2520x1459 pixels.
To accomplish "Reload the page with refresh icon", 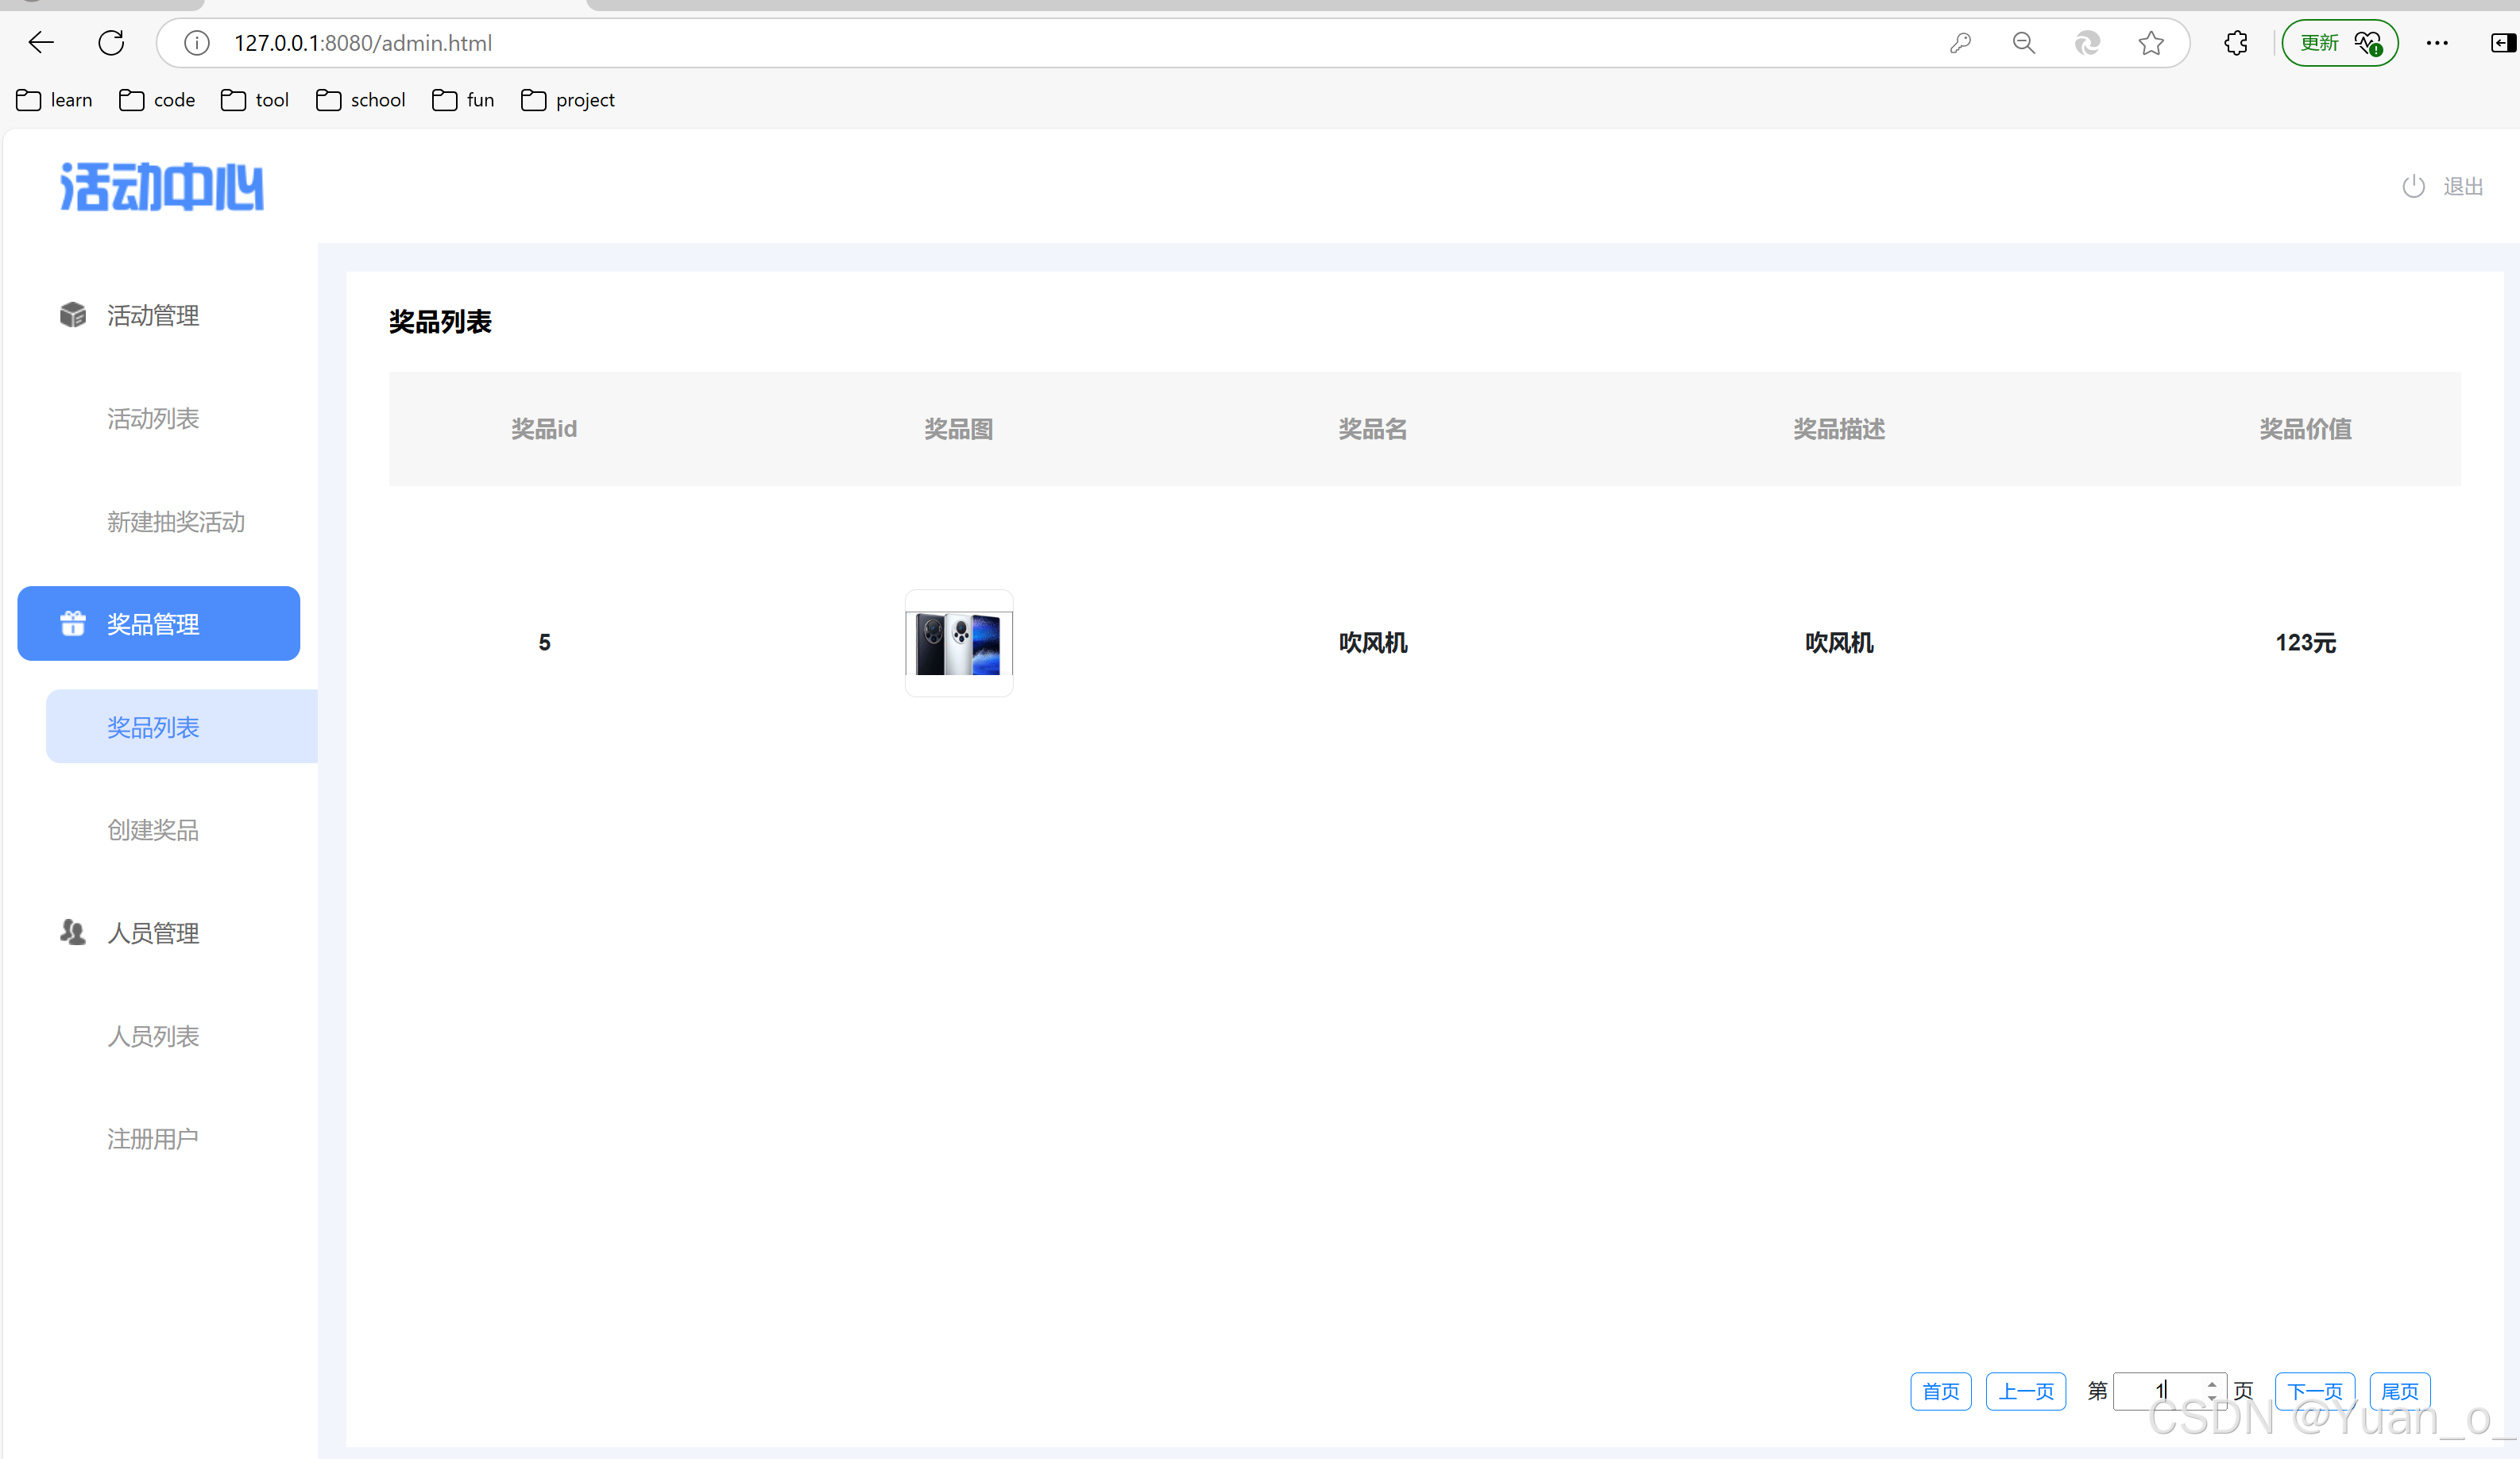I will point(111,42).
